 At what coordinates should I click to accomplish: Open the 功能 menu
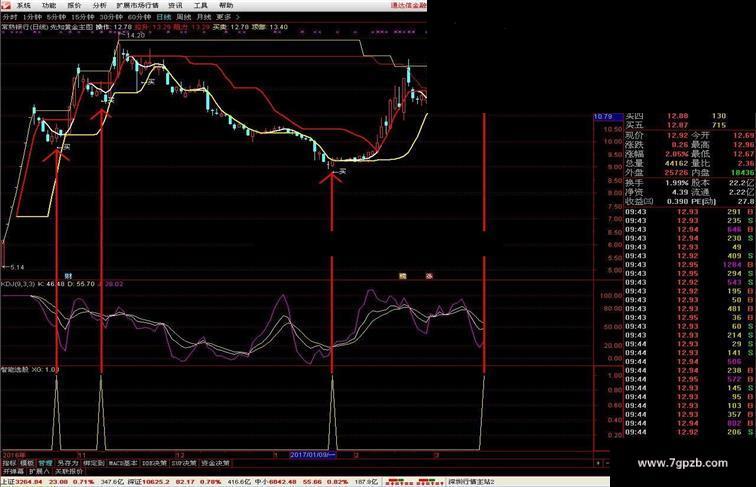[x=49, y=6]
